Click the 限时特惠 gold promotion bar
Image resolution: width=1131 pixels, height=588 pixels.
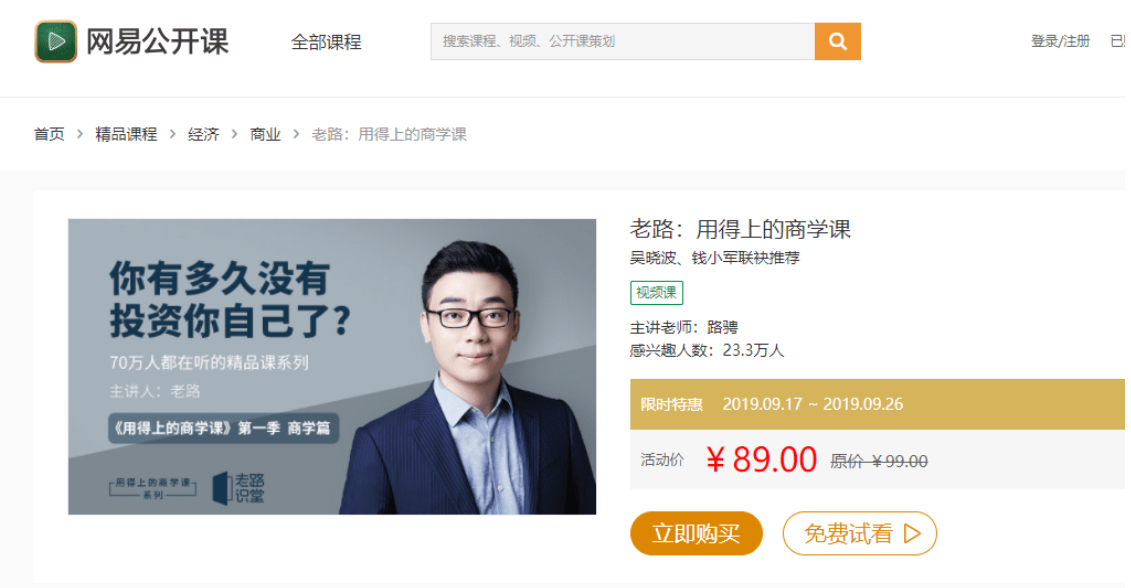(877, 404)
